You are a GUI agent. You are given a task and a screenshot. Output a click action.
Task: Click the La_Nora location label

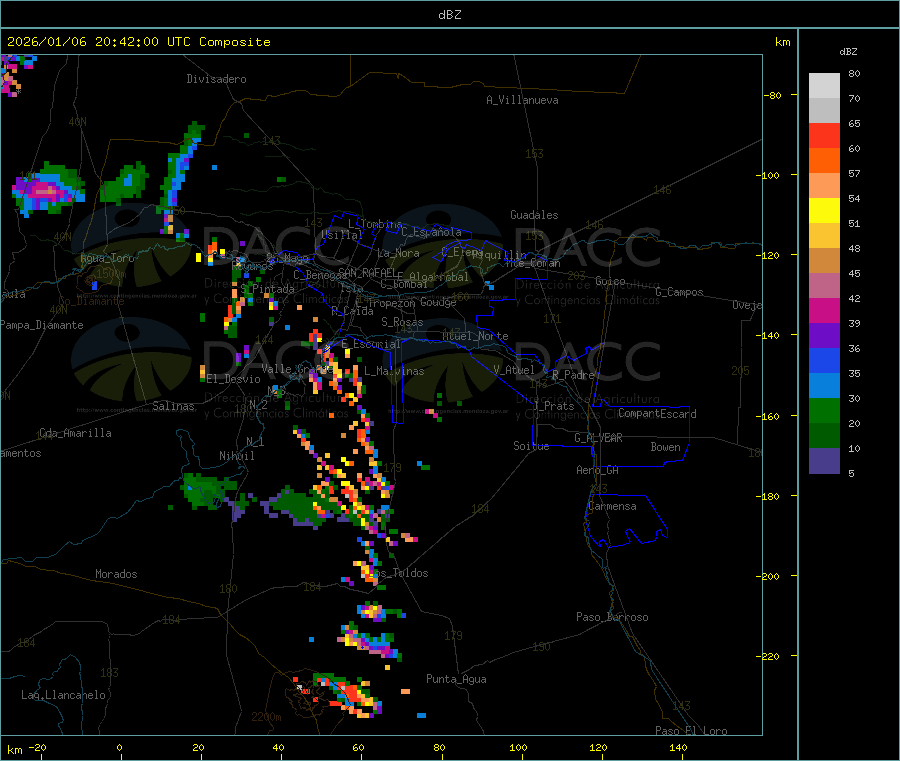[398, 253]
